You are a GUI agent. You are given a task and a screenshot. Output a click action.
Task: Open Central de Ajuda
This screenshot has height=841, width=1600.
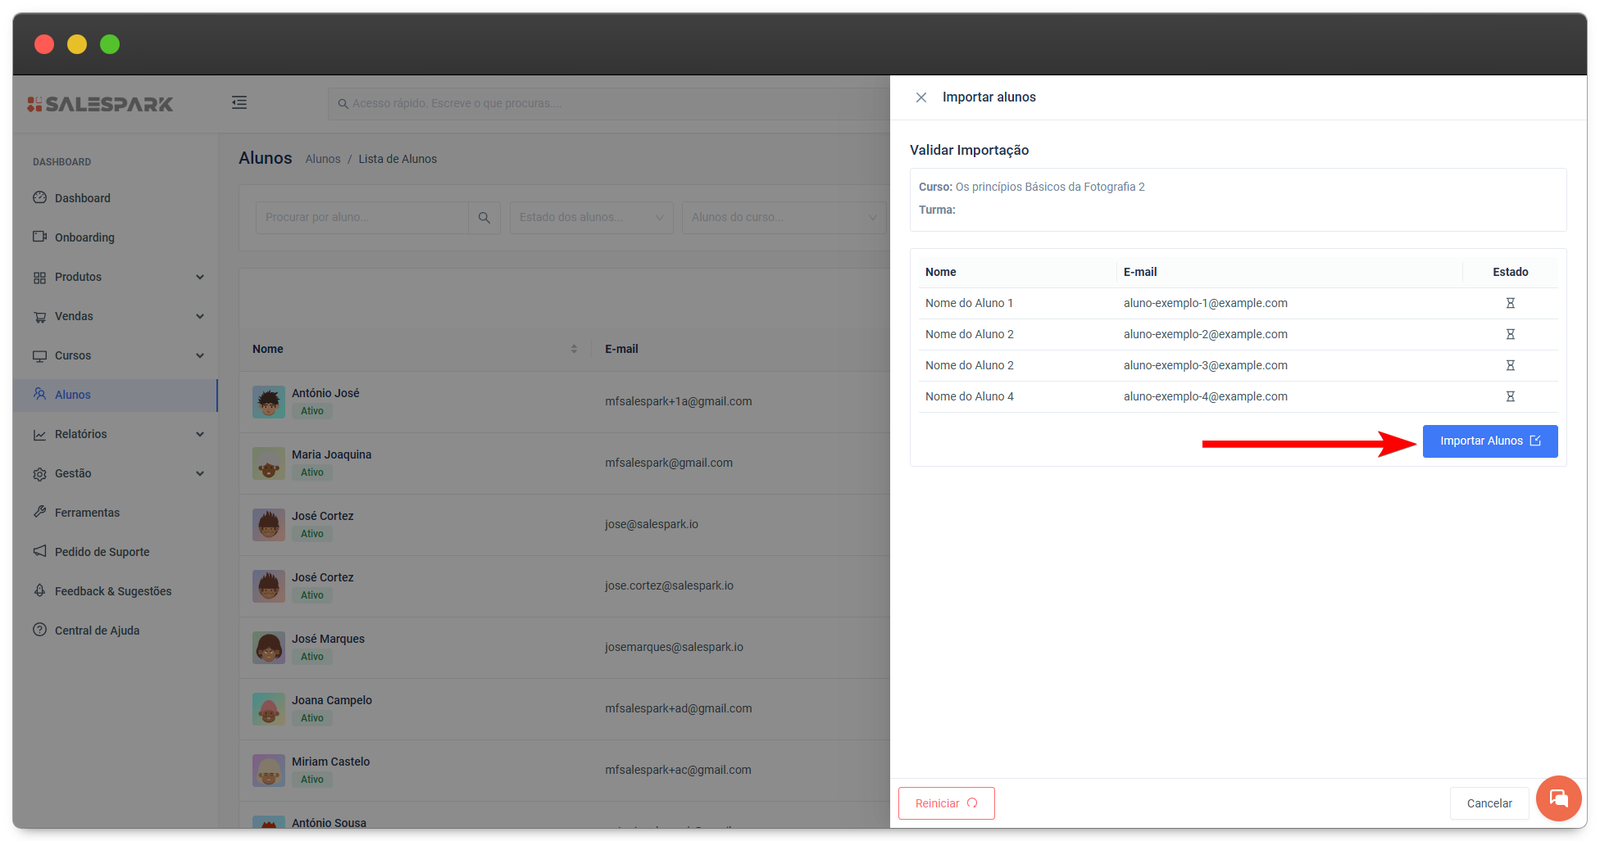(x=97, y=631)
